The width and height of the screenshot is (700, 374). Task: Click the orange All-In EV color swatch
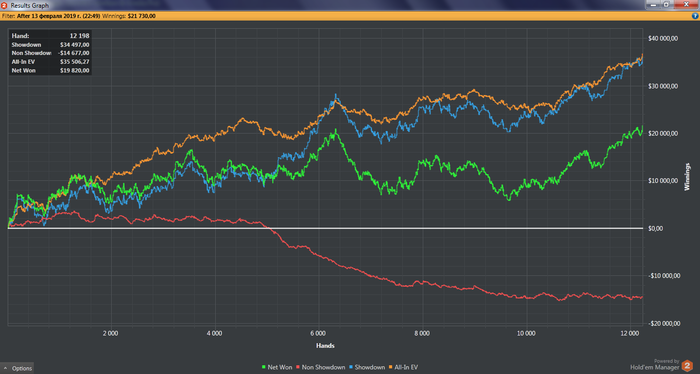pyautogui.click(x=391, y=367)
